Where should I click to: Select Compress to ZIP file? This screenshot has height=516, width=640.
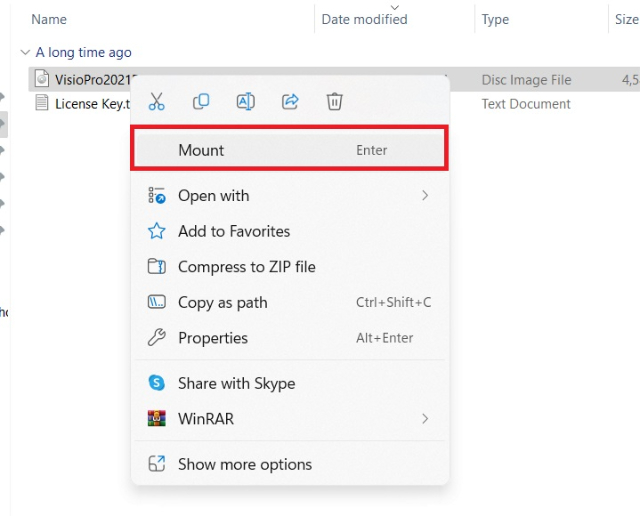246,267
